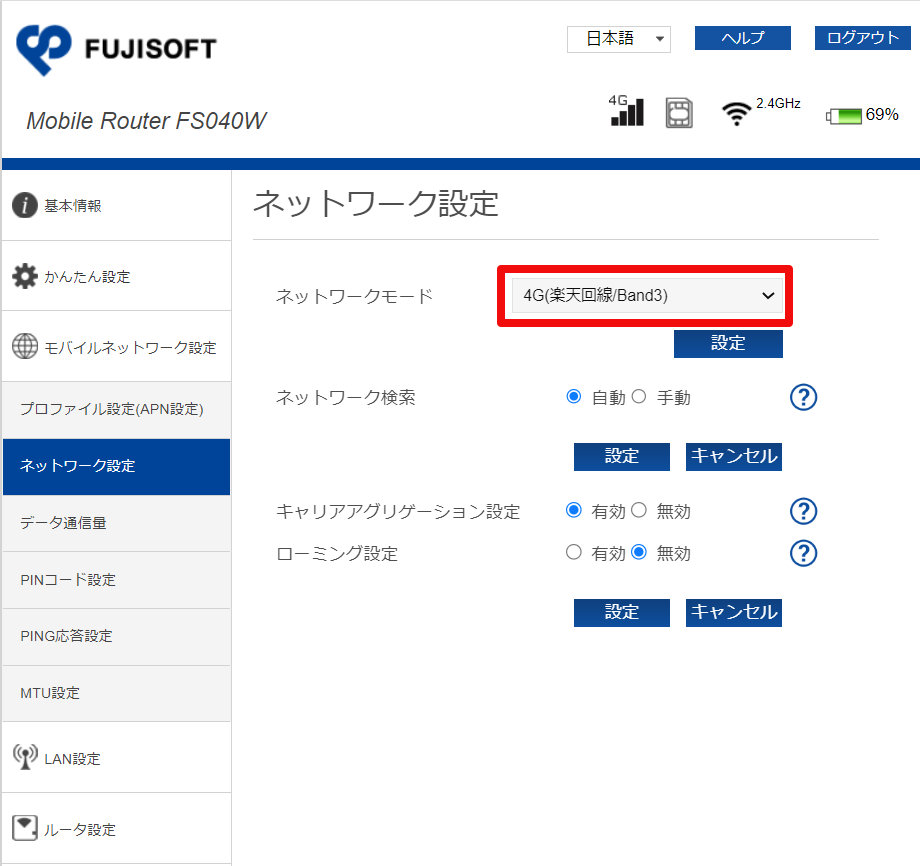Disable carrier aggregation with 無効
Image resolution: width=920 pixels, height=866 pixels.
(639, 510)
